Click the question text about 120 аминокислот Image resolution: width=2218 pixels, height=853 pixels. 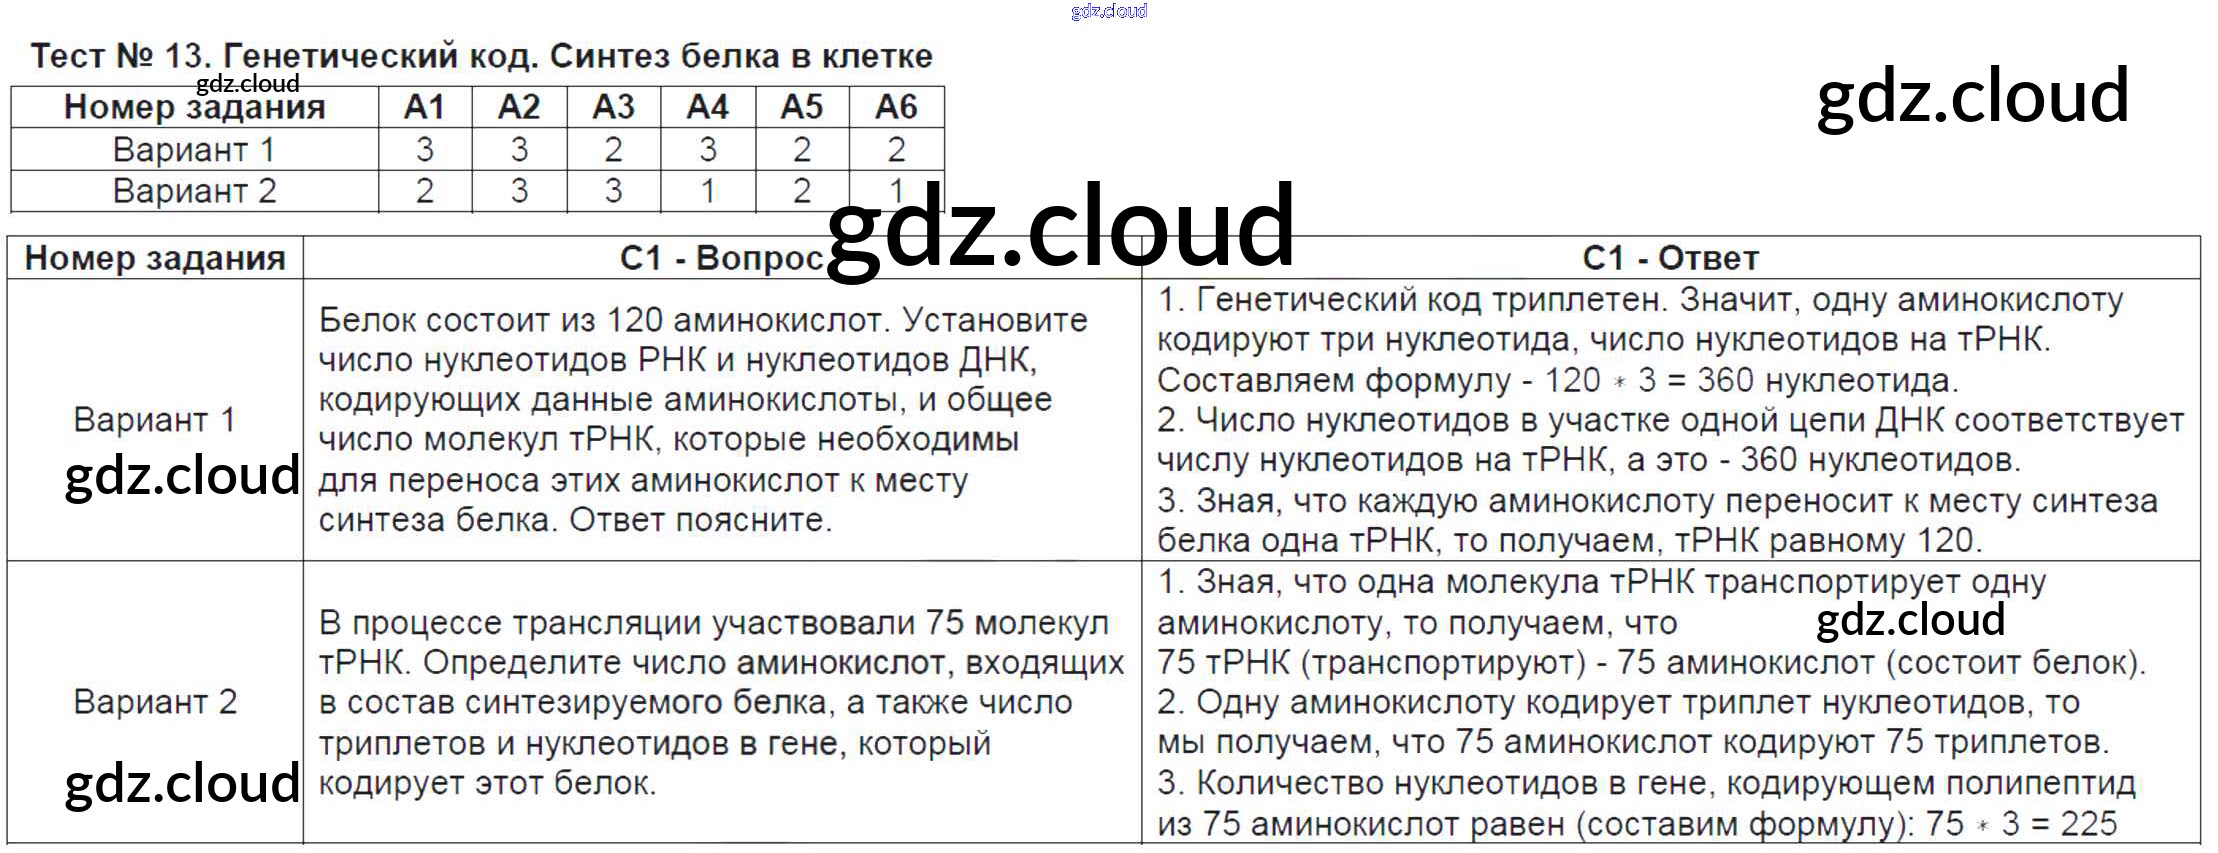point(702,419)
